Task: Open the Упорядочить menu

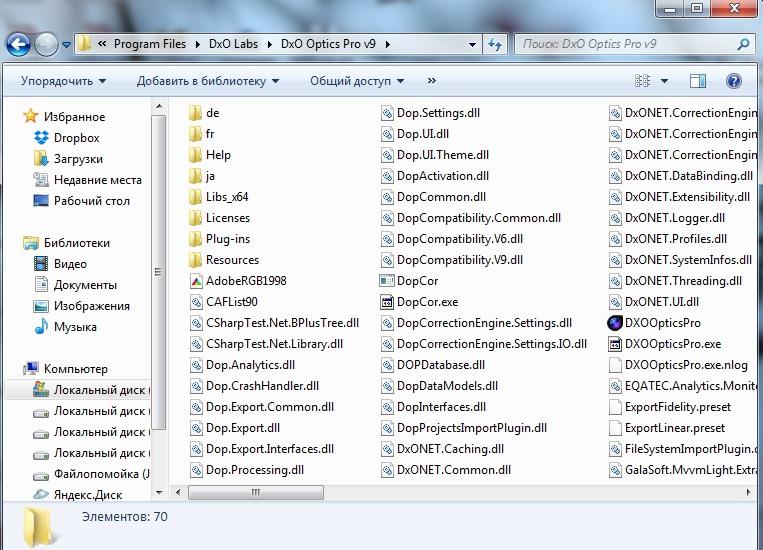Action: click(63, 81)
